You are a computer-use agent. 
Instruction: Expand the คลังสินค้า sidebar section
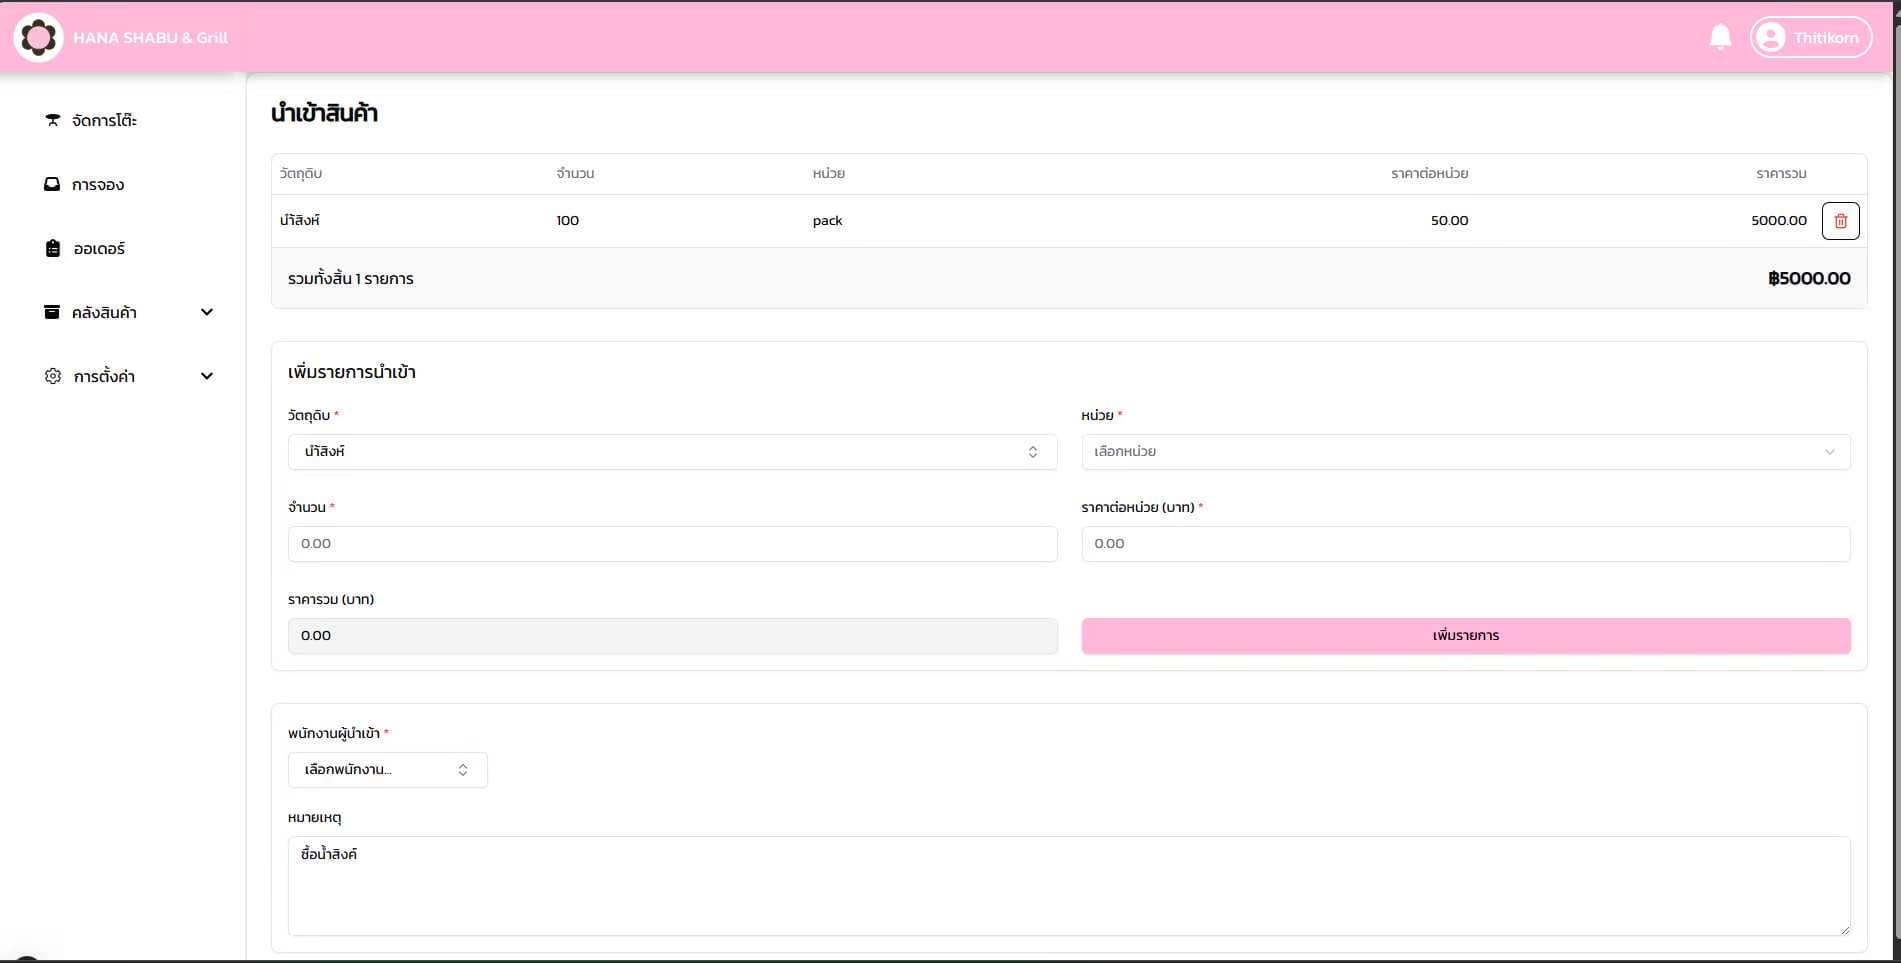pyautogui.click(x=207, y=311)
